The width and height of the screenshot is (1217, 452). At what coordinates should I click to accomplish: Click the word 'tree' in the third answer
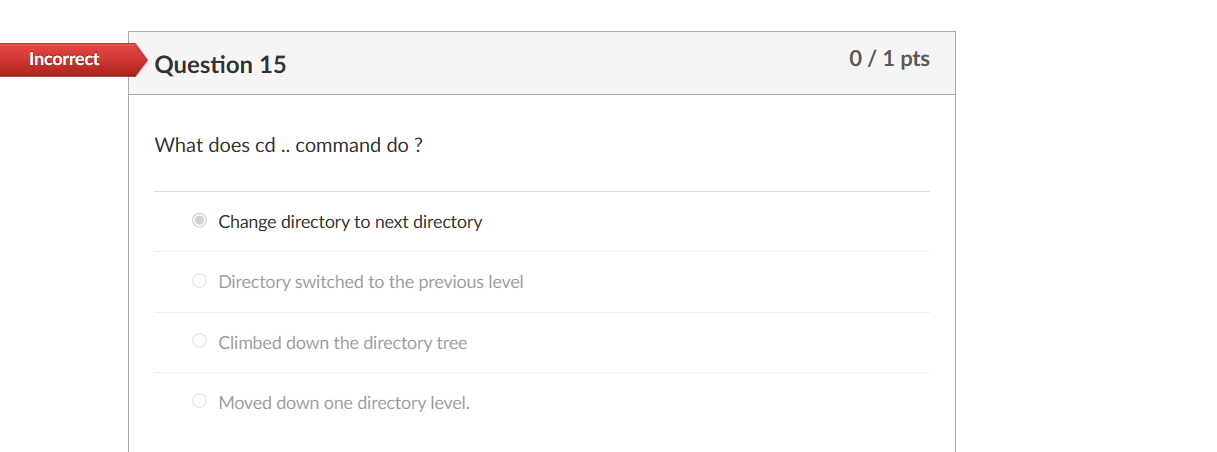[451, 343]
